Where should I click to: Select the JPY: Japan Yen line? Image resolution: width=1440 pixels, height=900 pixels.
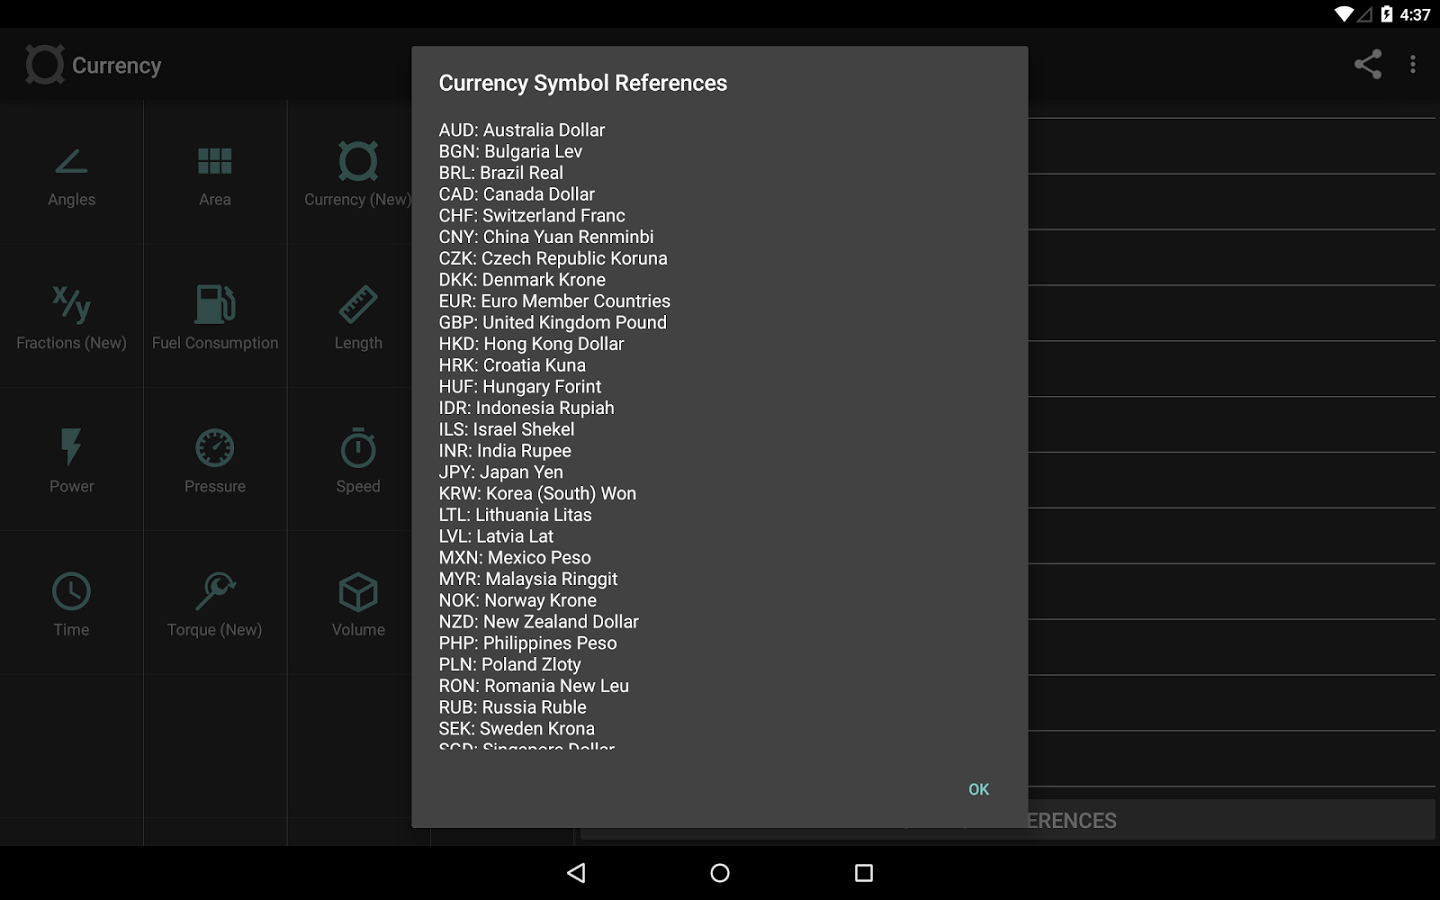pos(501,472)
